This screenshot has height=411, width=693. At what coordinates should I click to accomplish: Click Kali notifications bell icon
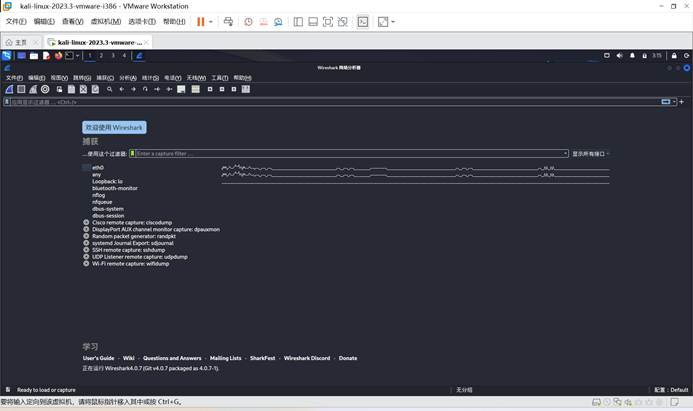[632, 56]
